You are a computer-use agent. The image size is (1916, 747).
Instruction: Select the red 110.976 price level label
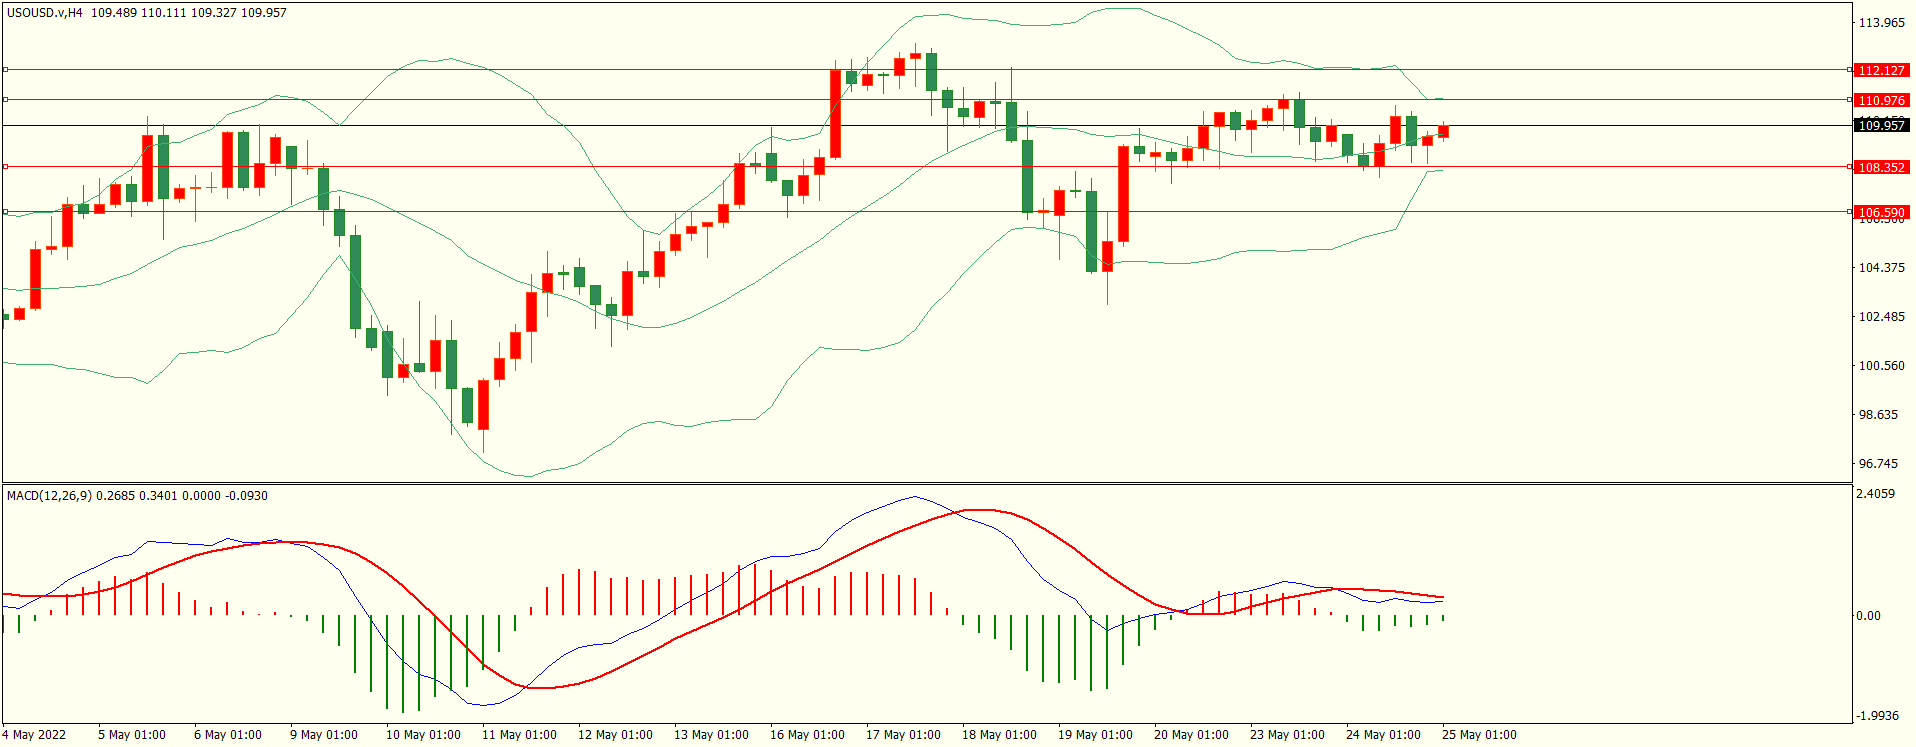(x=1881, y=100)
